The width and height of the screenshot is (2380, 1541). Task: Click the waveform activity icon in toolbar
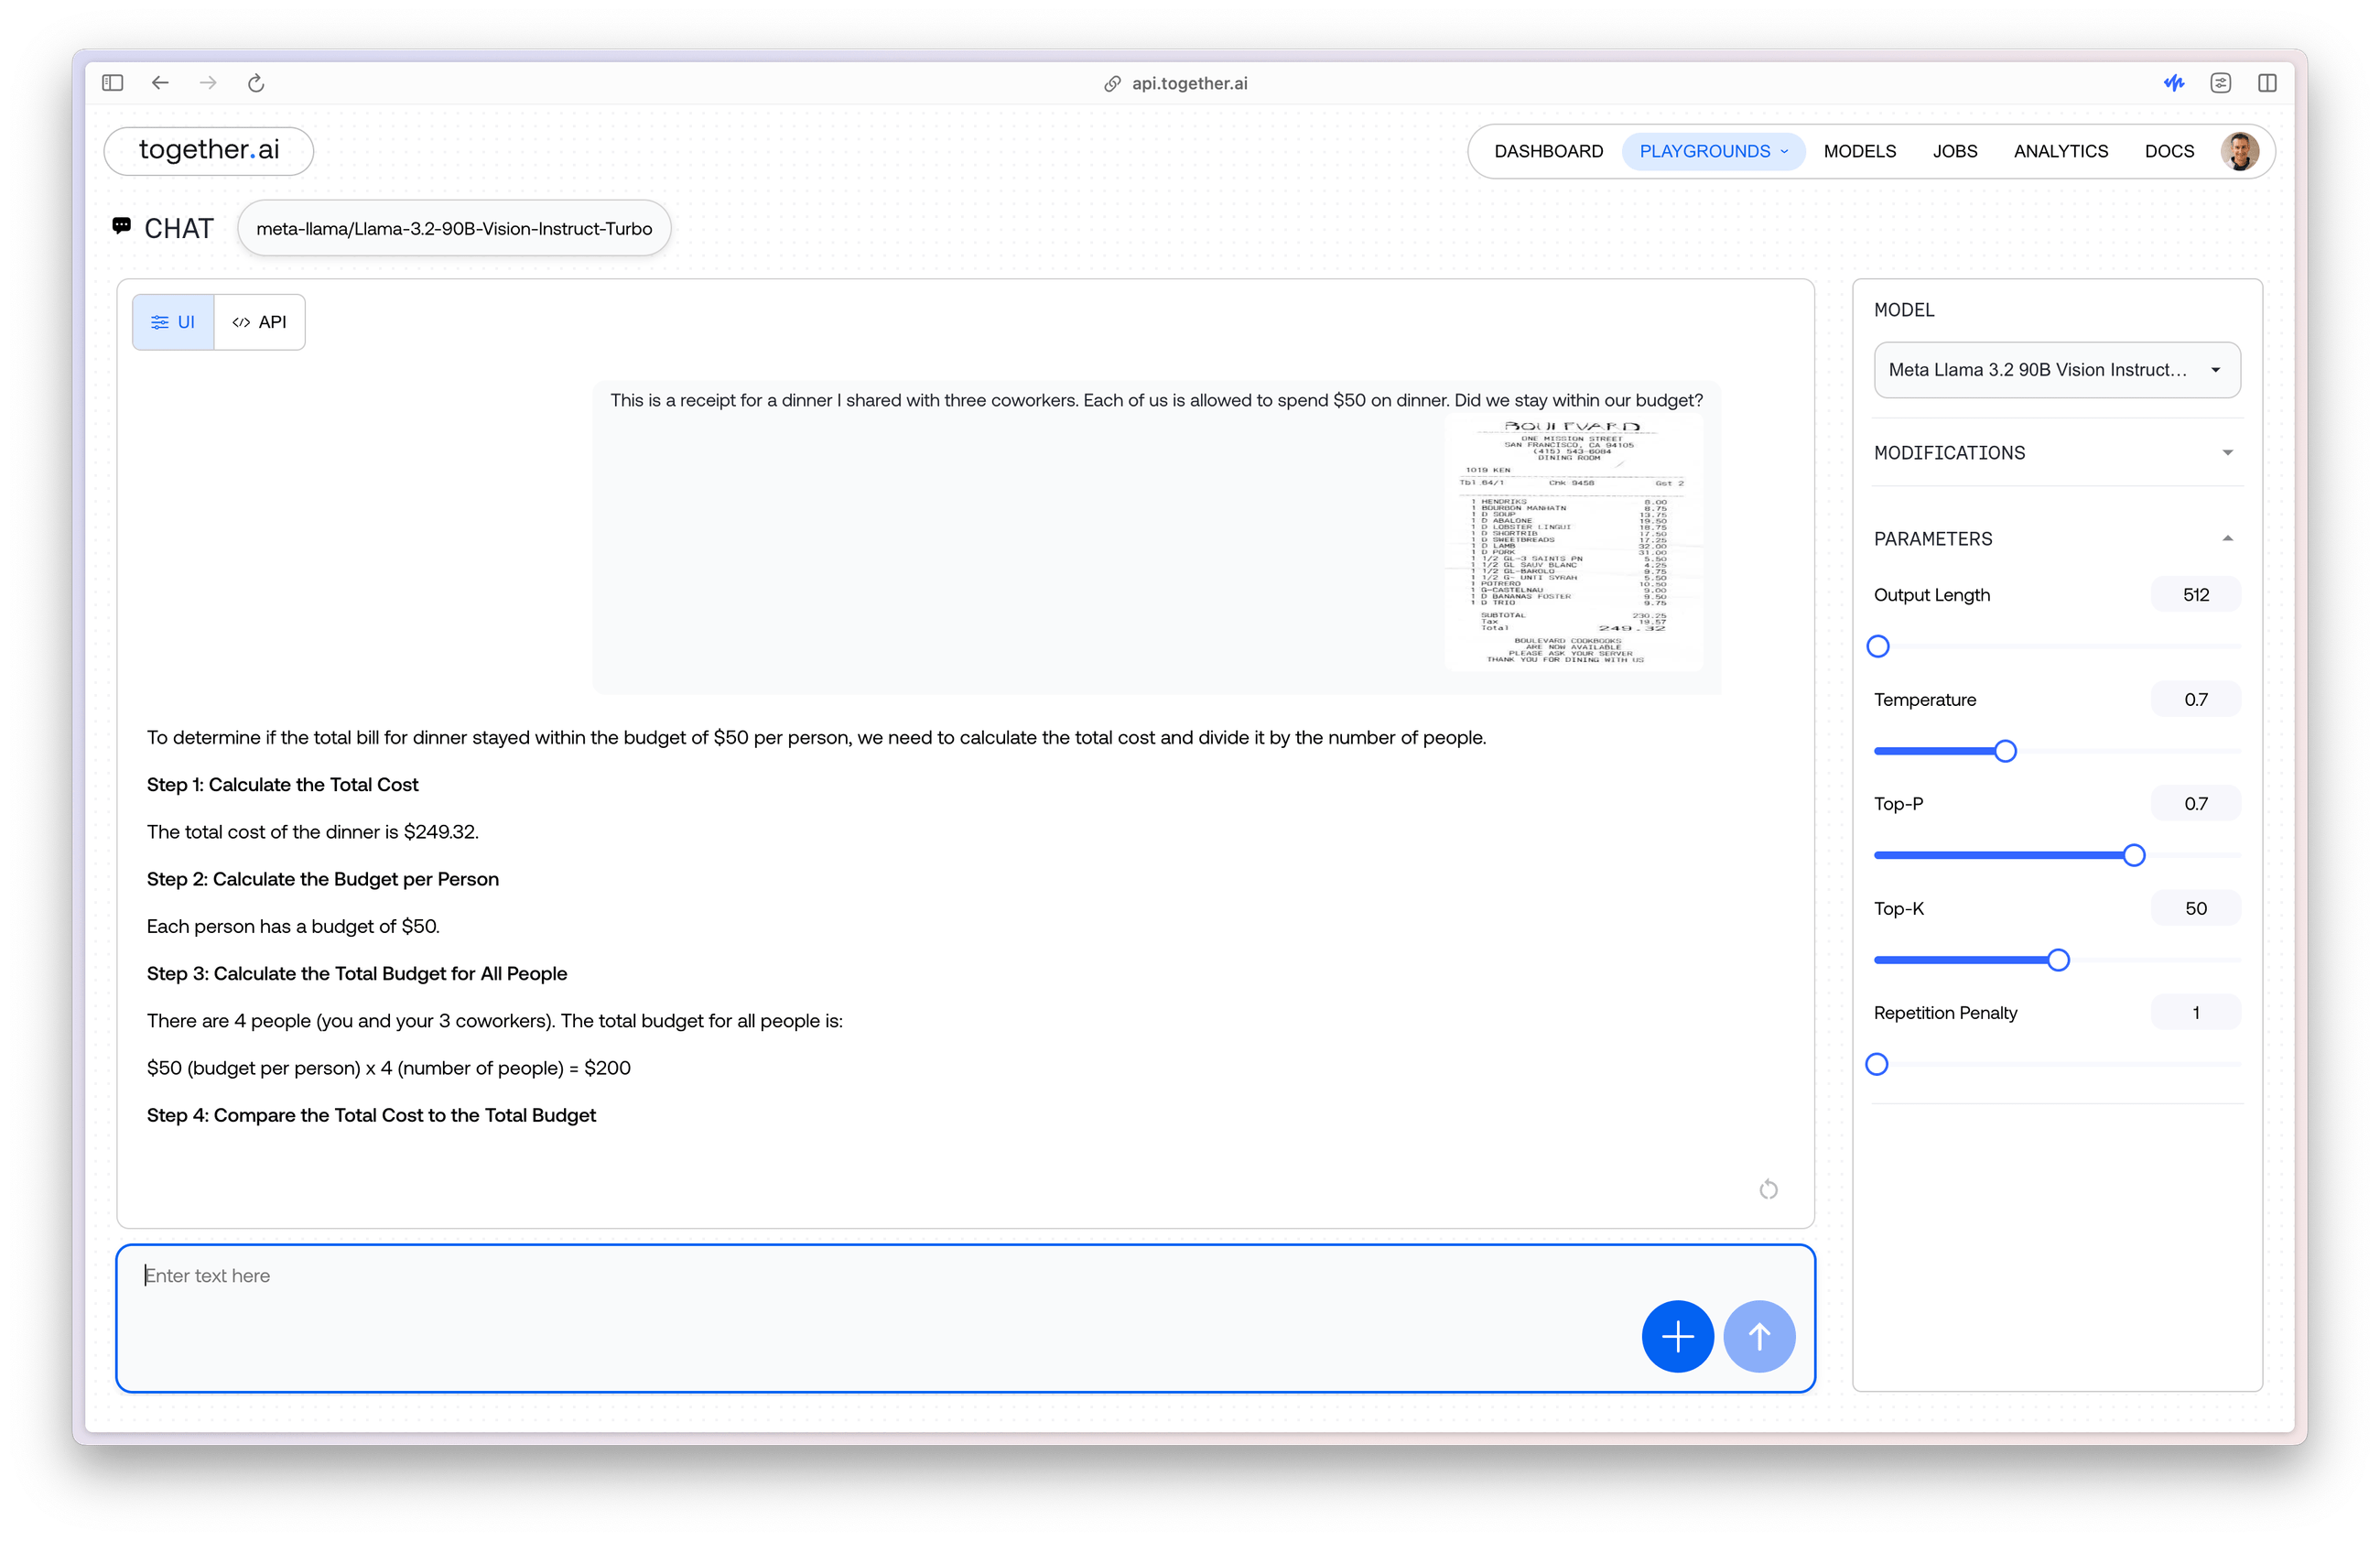pyautogui.click(x=2173, y=83)
